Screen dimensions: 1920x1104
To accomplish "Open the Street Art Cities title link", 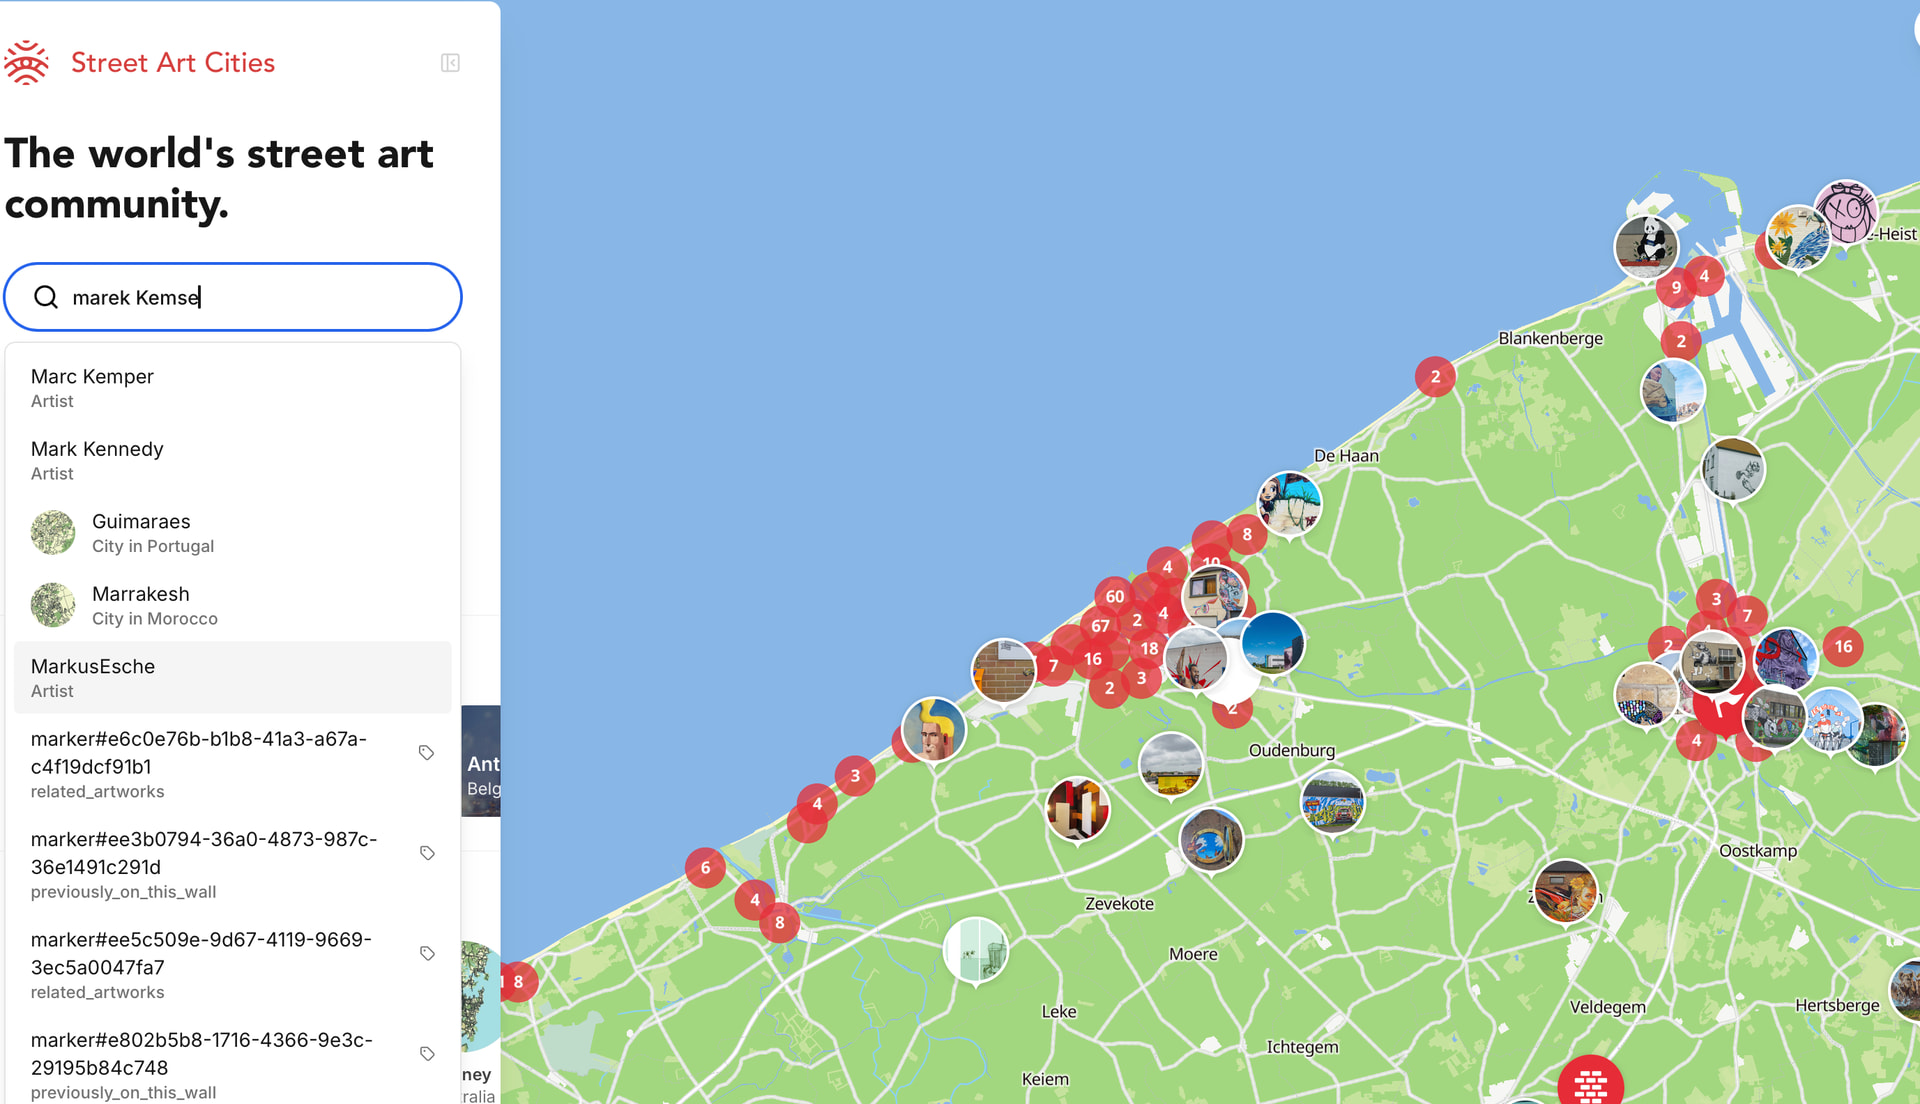I will click(x=173, y=63).
